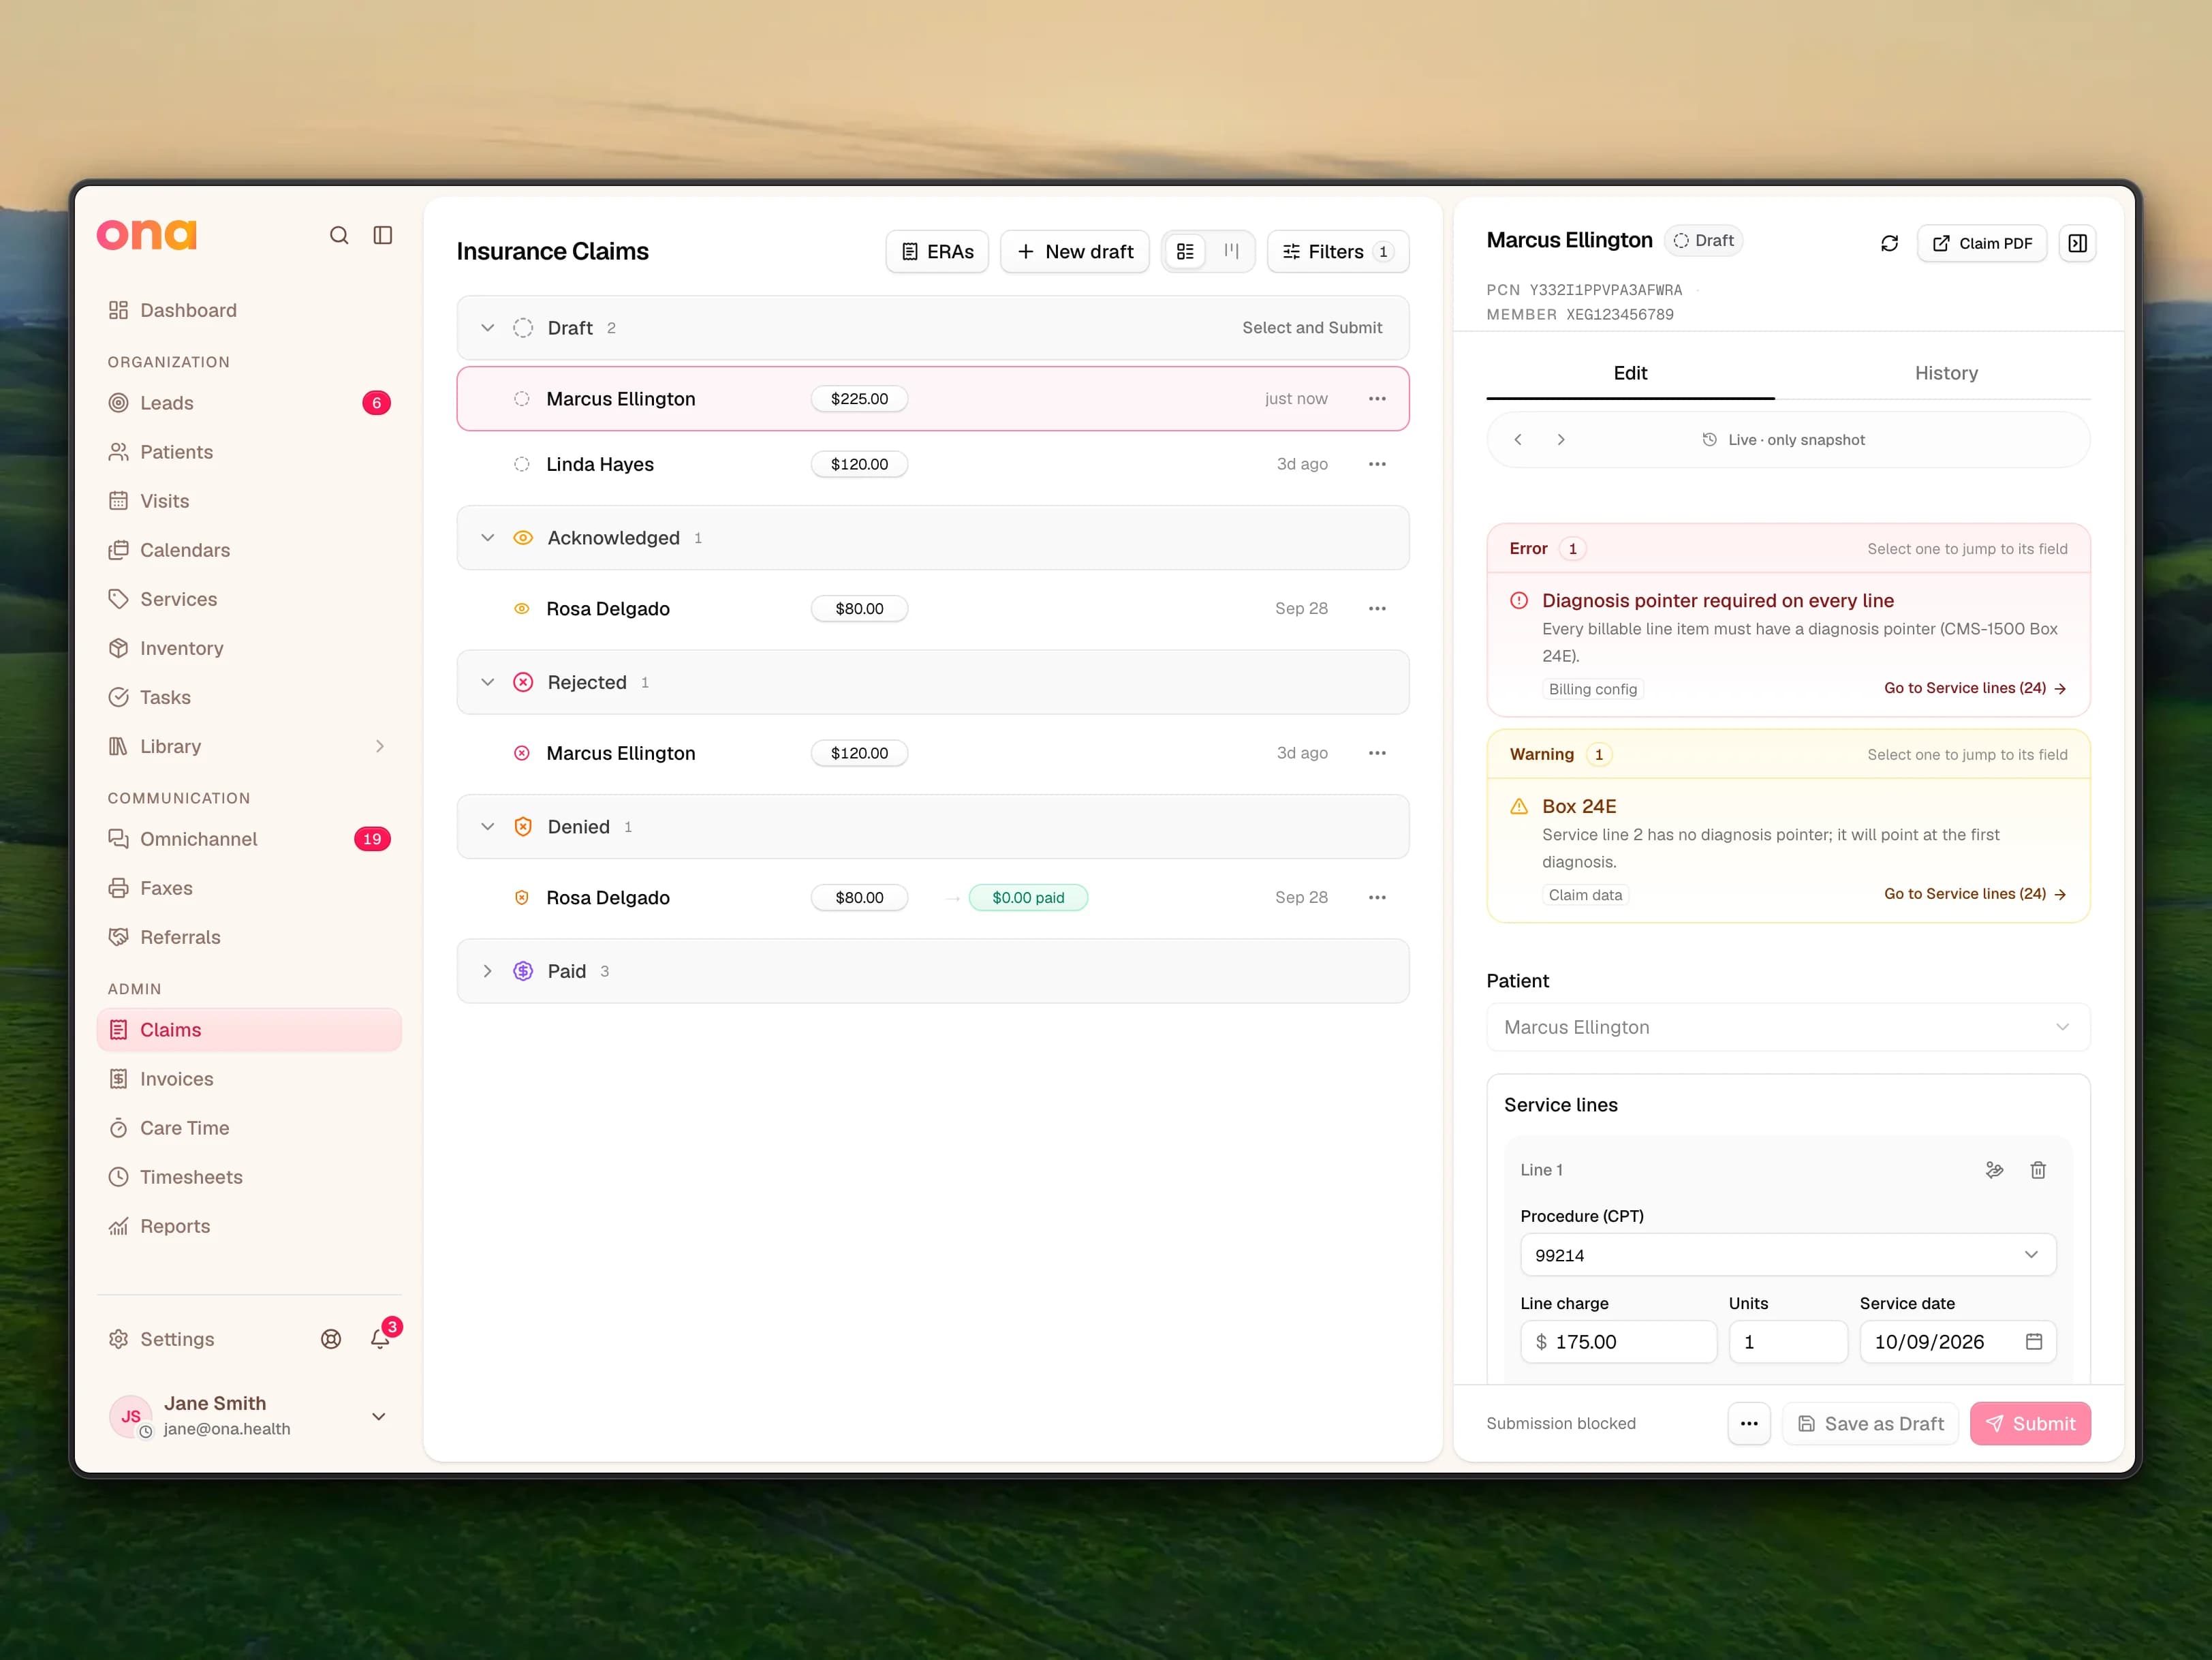Collapse the claim detail panel icon
The image size is (2212, 1660).
pos(2077,243)
